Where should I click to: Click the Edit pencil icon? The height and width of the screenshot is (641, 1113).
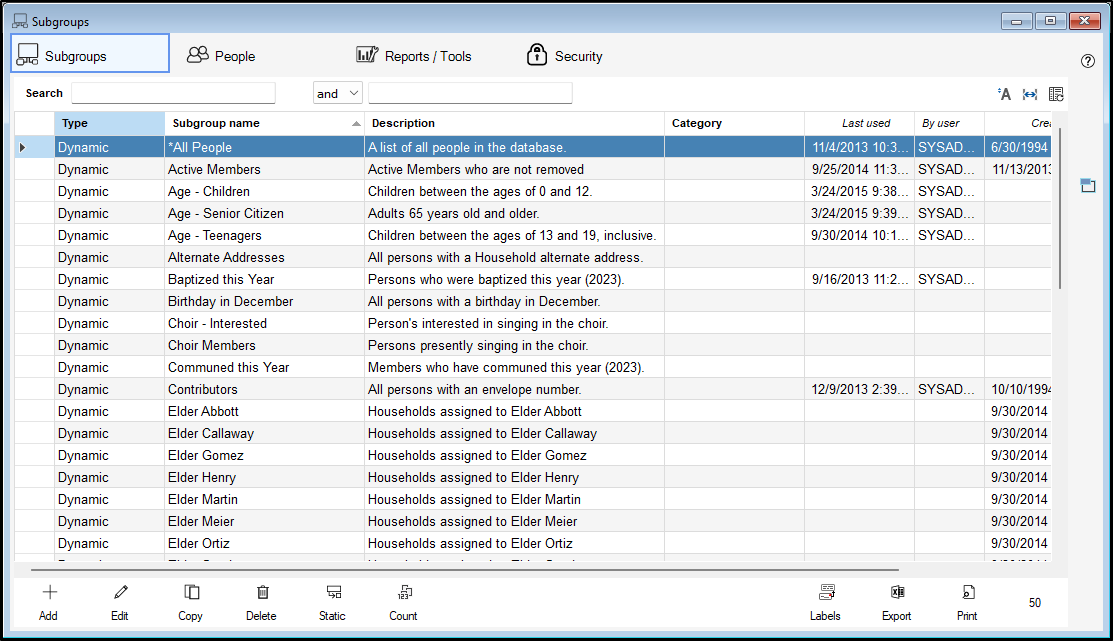point(120,593)
